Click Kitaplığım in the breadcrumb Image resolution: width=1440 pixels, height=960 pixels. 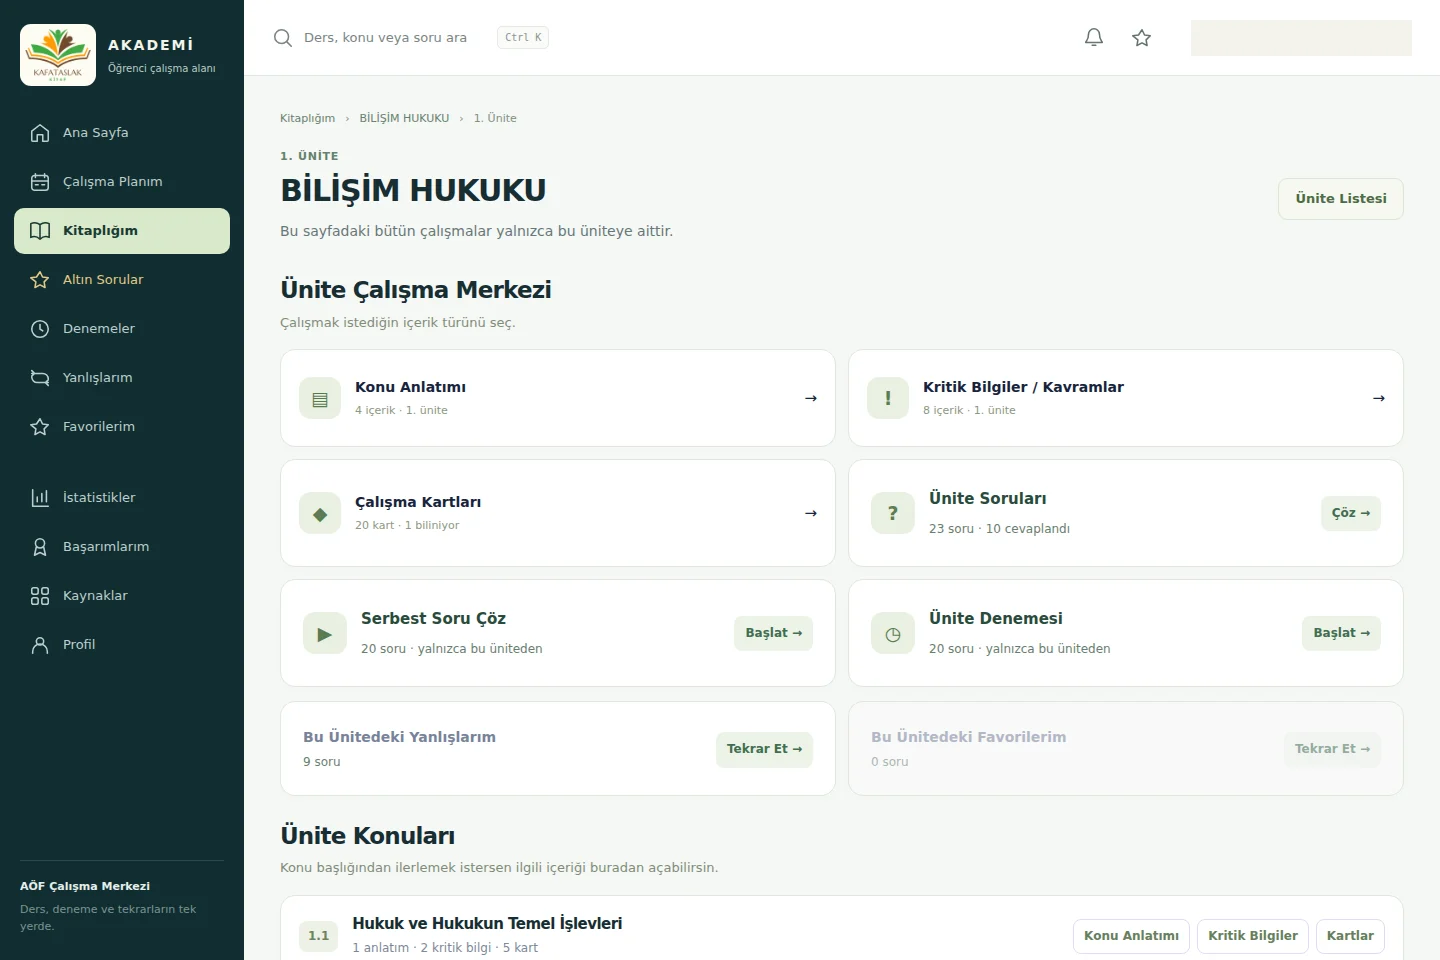click(307, 118)
